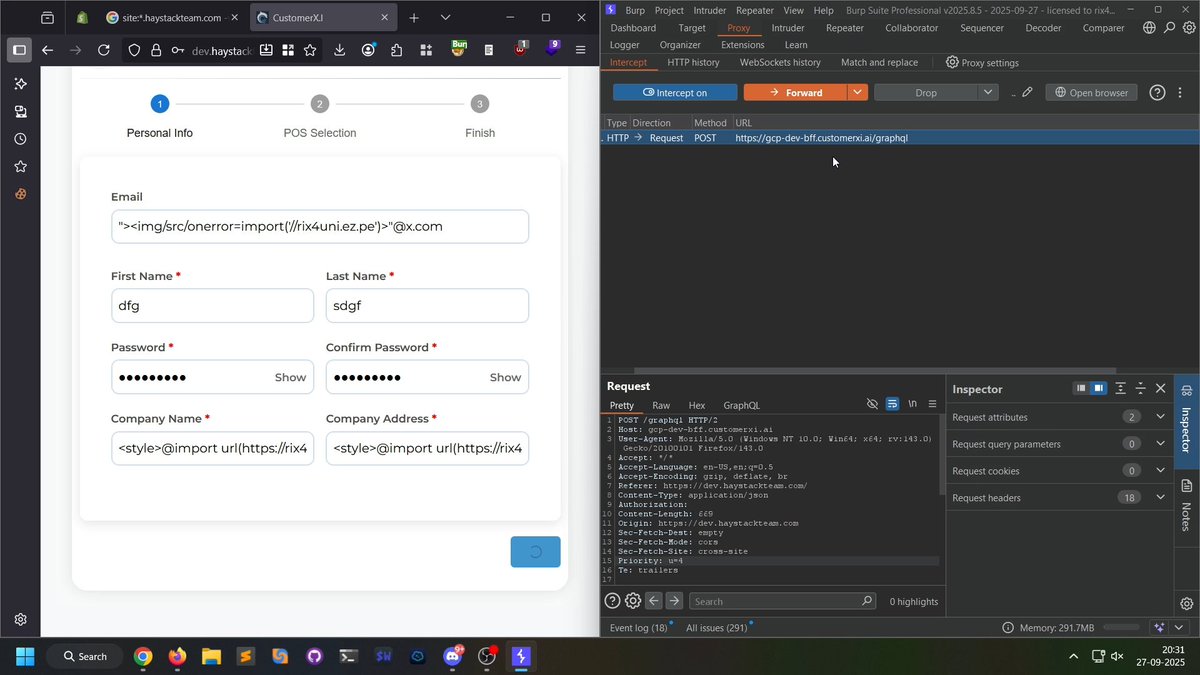Open the Project menu
1200x675 pixels.
[669, 10]
